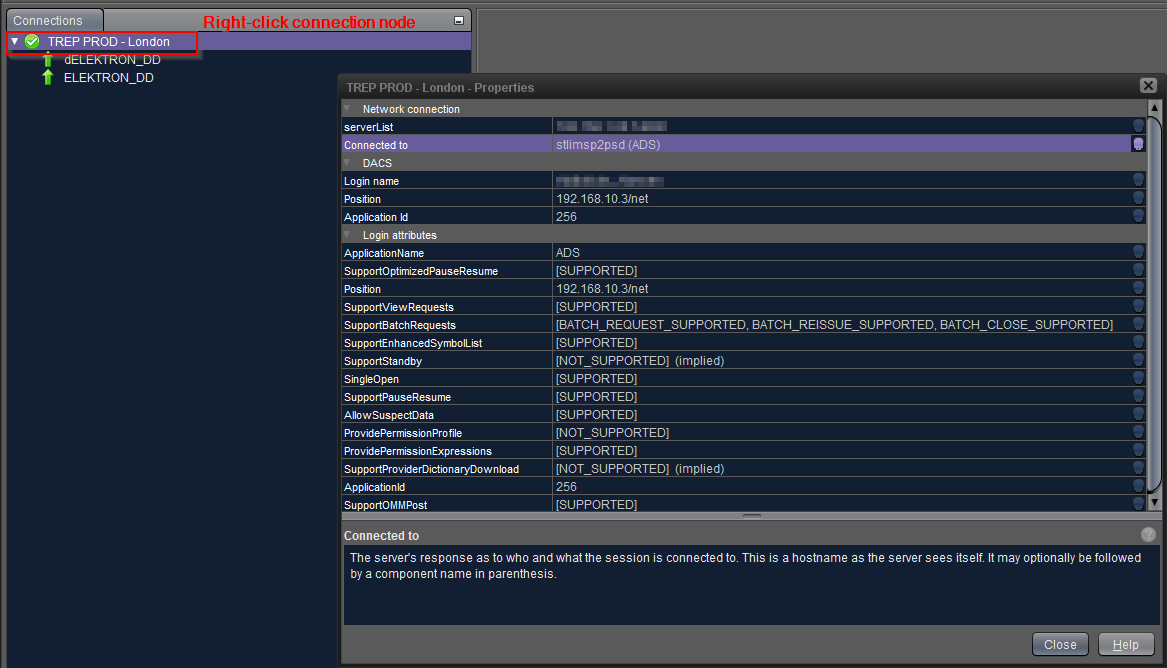
Task: Select TREP PROD - London connection node
Action: [109, 42]
